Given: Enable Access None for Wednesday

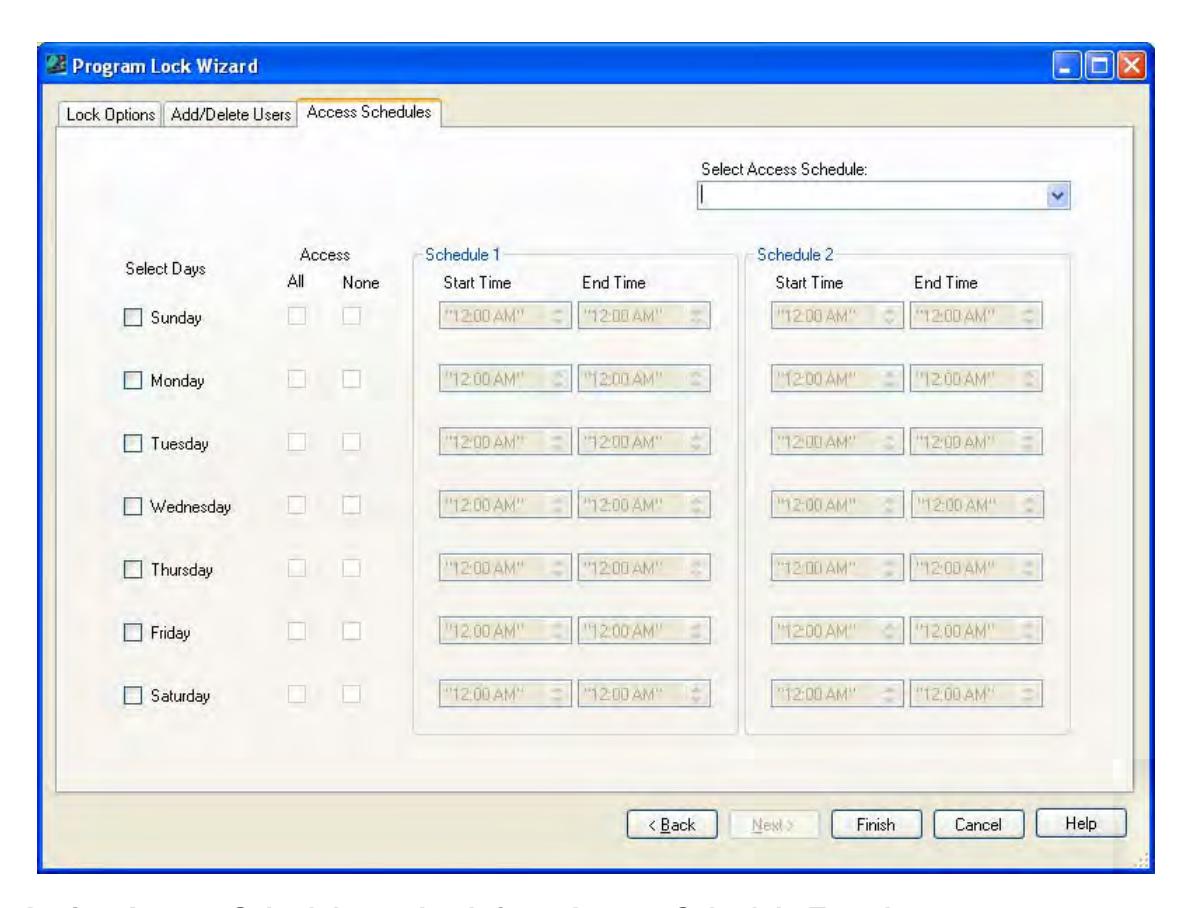Looking at the screenshot, I should [351, 504].
